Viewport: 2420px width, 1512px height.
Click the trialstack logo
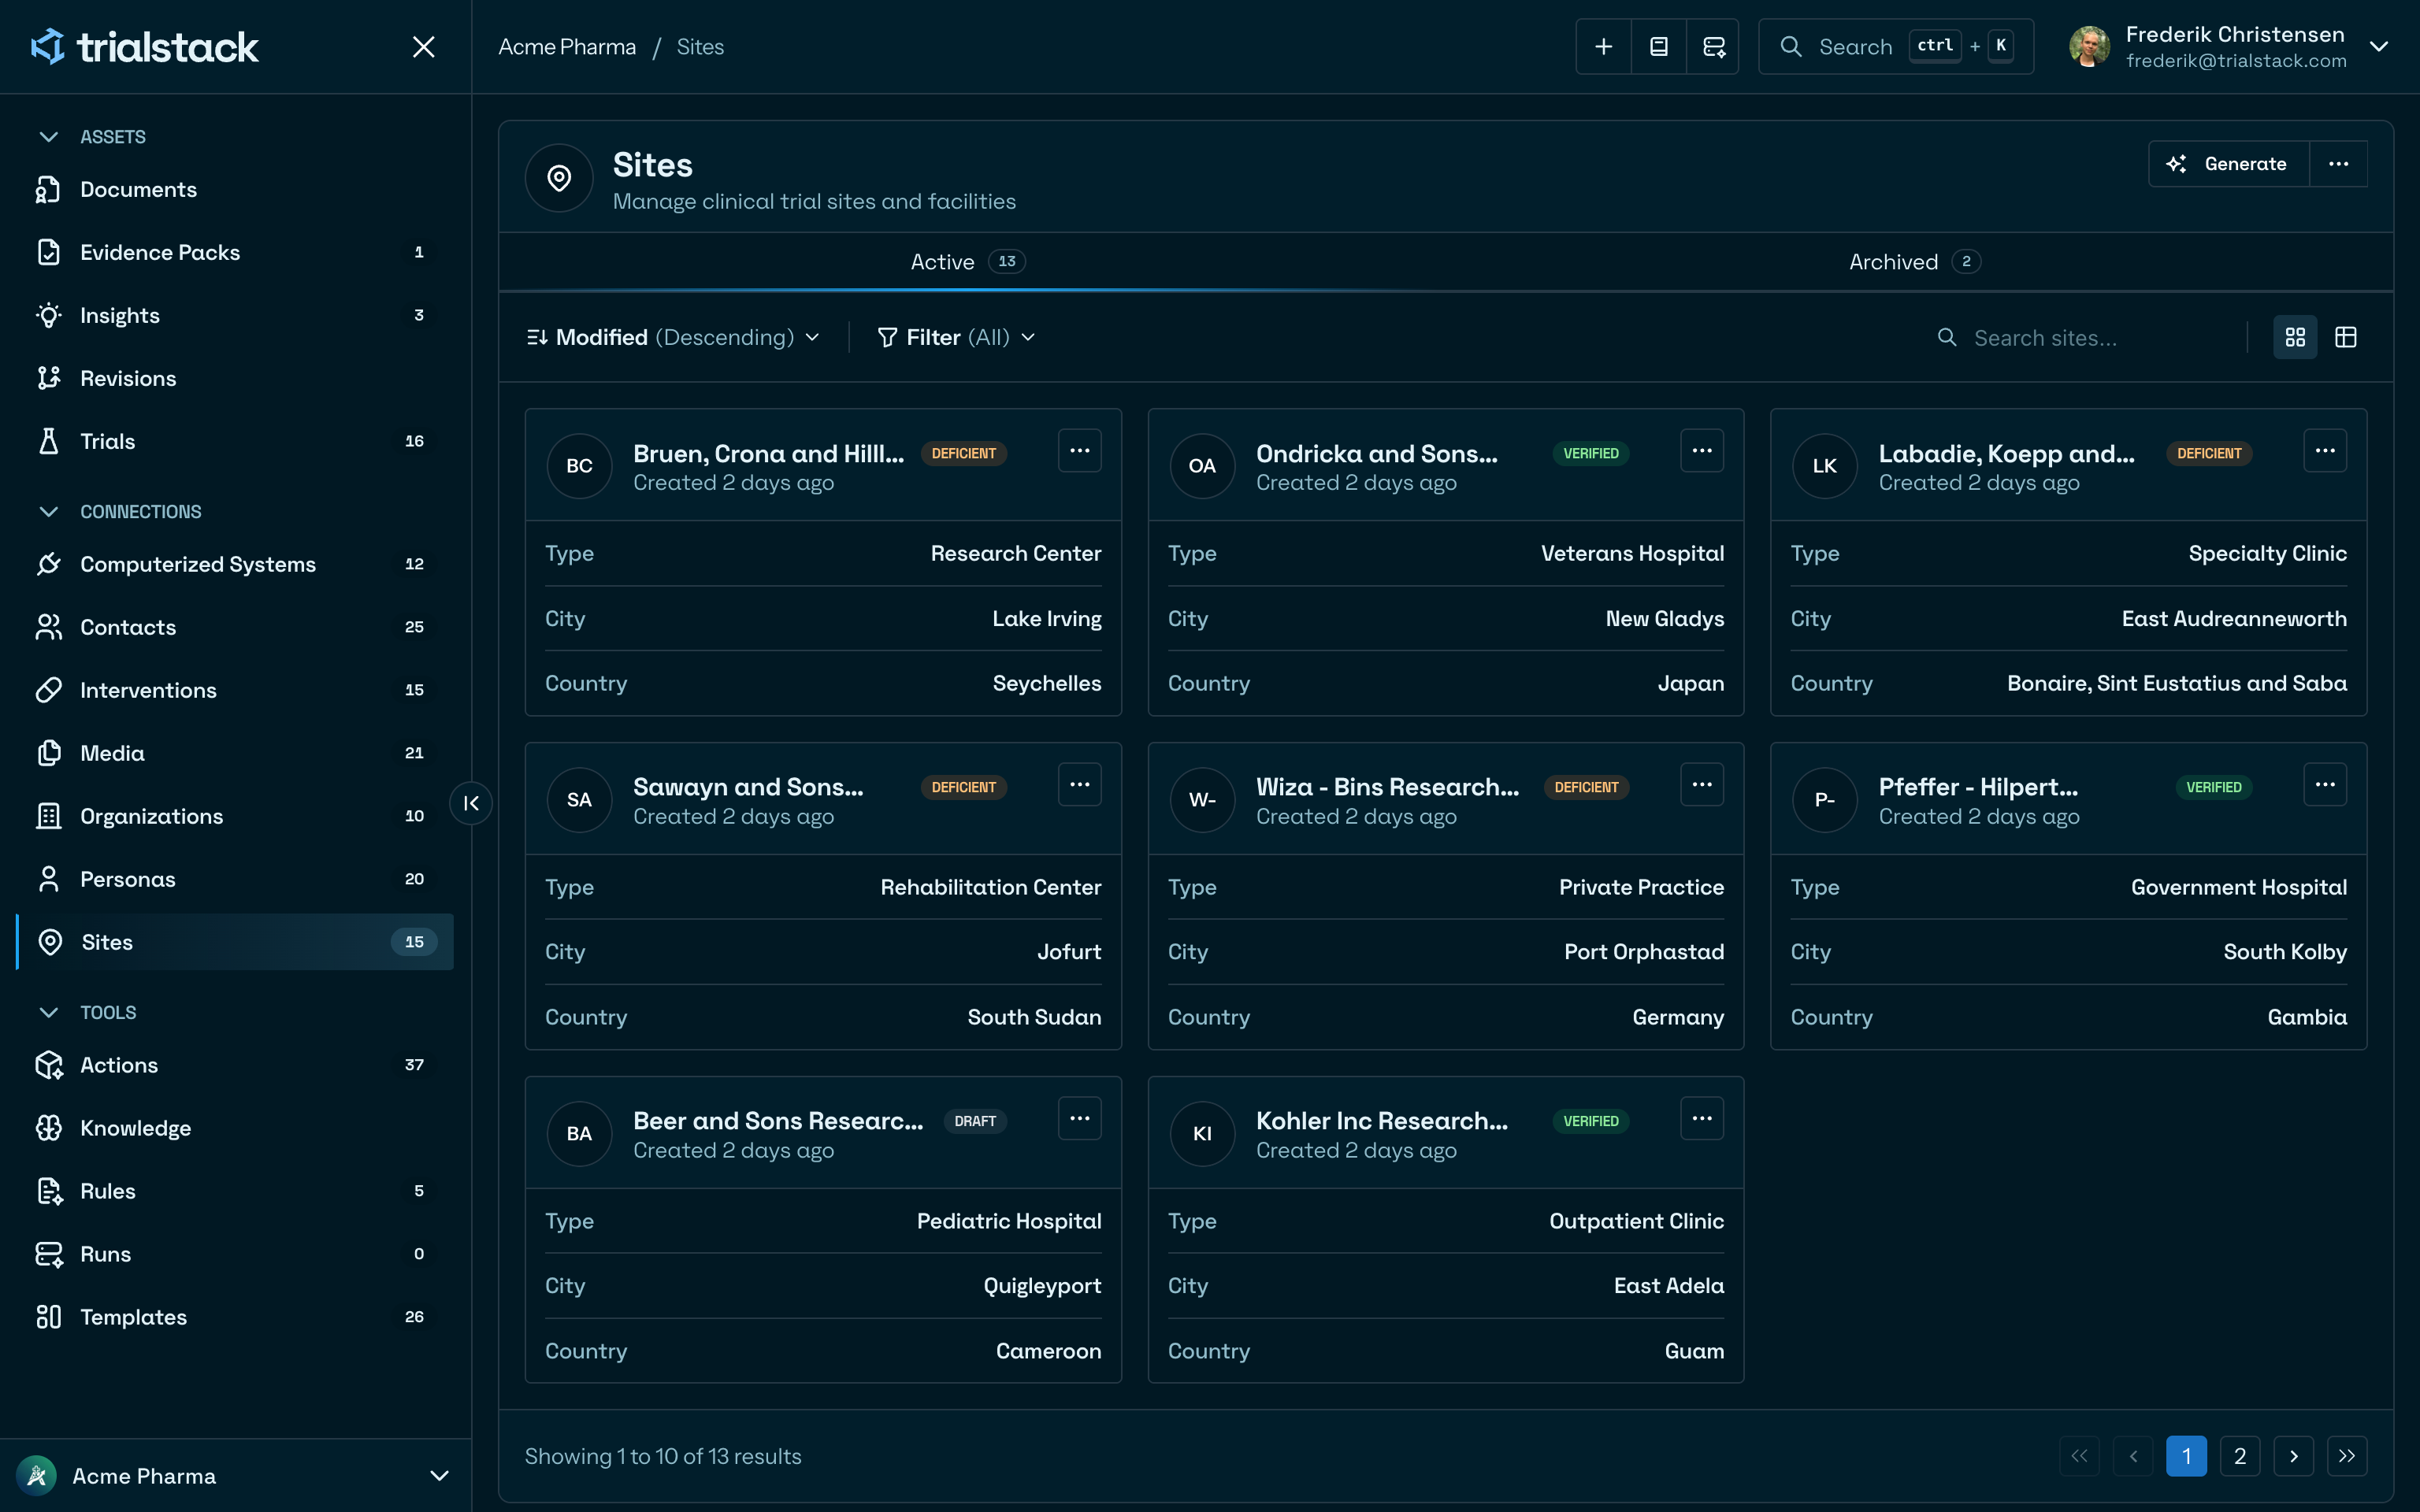coord(145,47)
